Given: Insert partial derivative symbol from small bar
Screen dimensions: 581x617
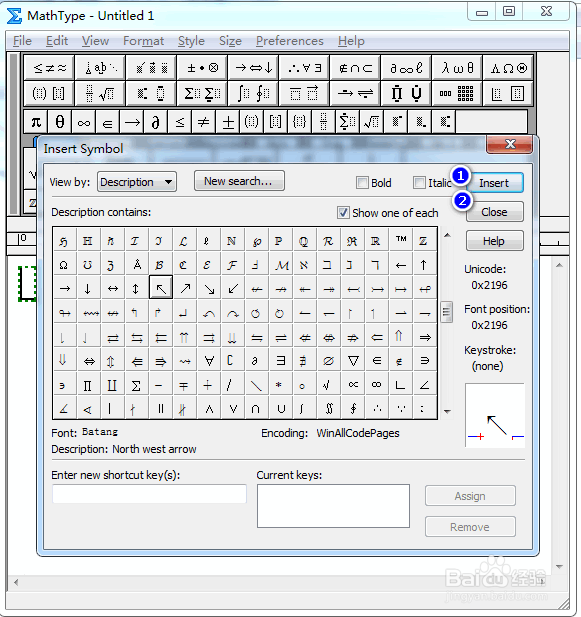Looking at the screenshot, I should click(x=156, y=122).
